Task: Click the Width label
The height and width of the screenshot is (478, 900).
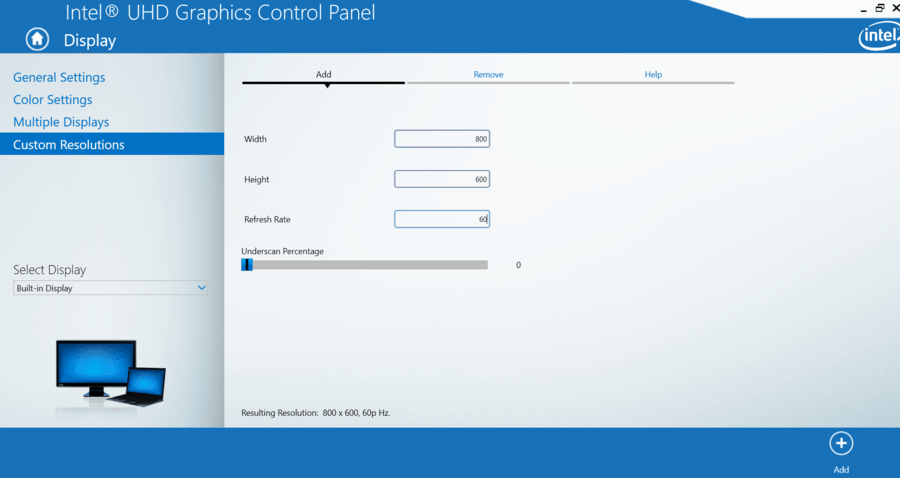Action: [x=255, y=139]
